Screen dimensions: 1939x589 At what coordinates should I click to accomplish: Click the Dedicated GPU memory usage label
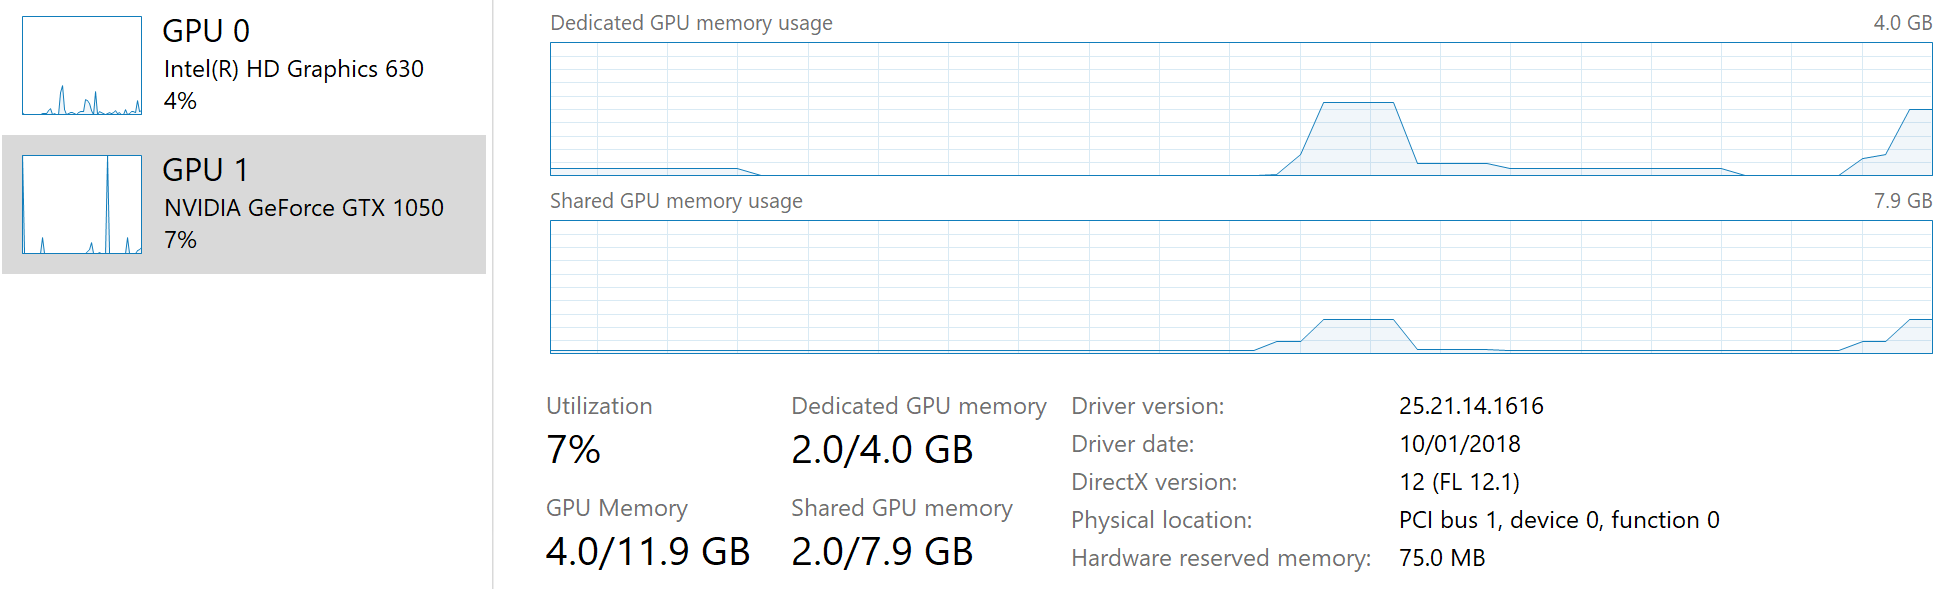point(691,23)
